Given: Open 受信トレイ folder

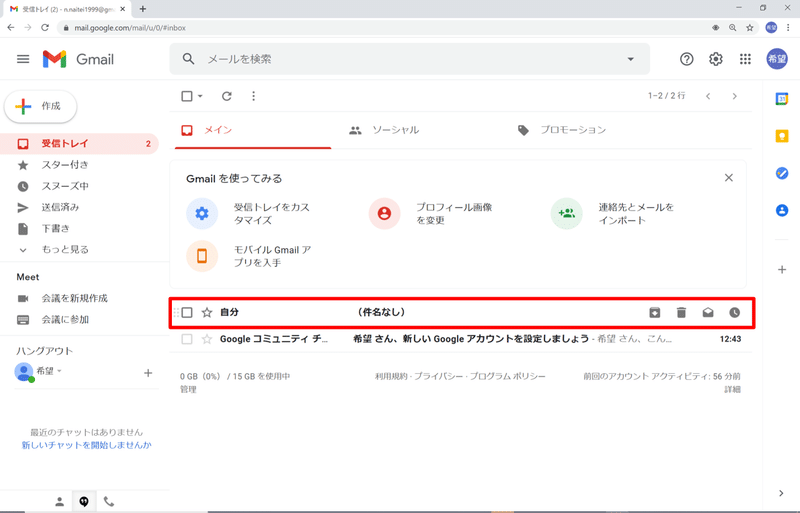Looking at the screenshot, I should click(x=79, y=144).
